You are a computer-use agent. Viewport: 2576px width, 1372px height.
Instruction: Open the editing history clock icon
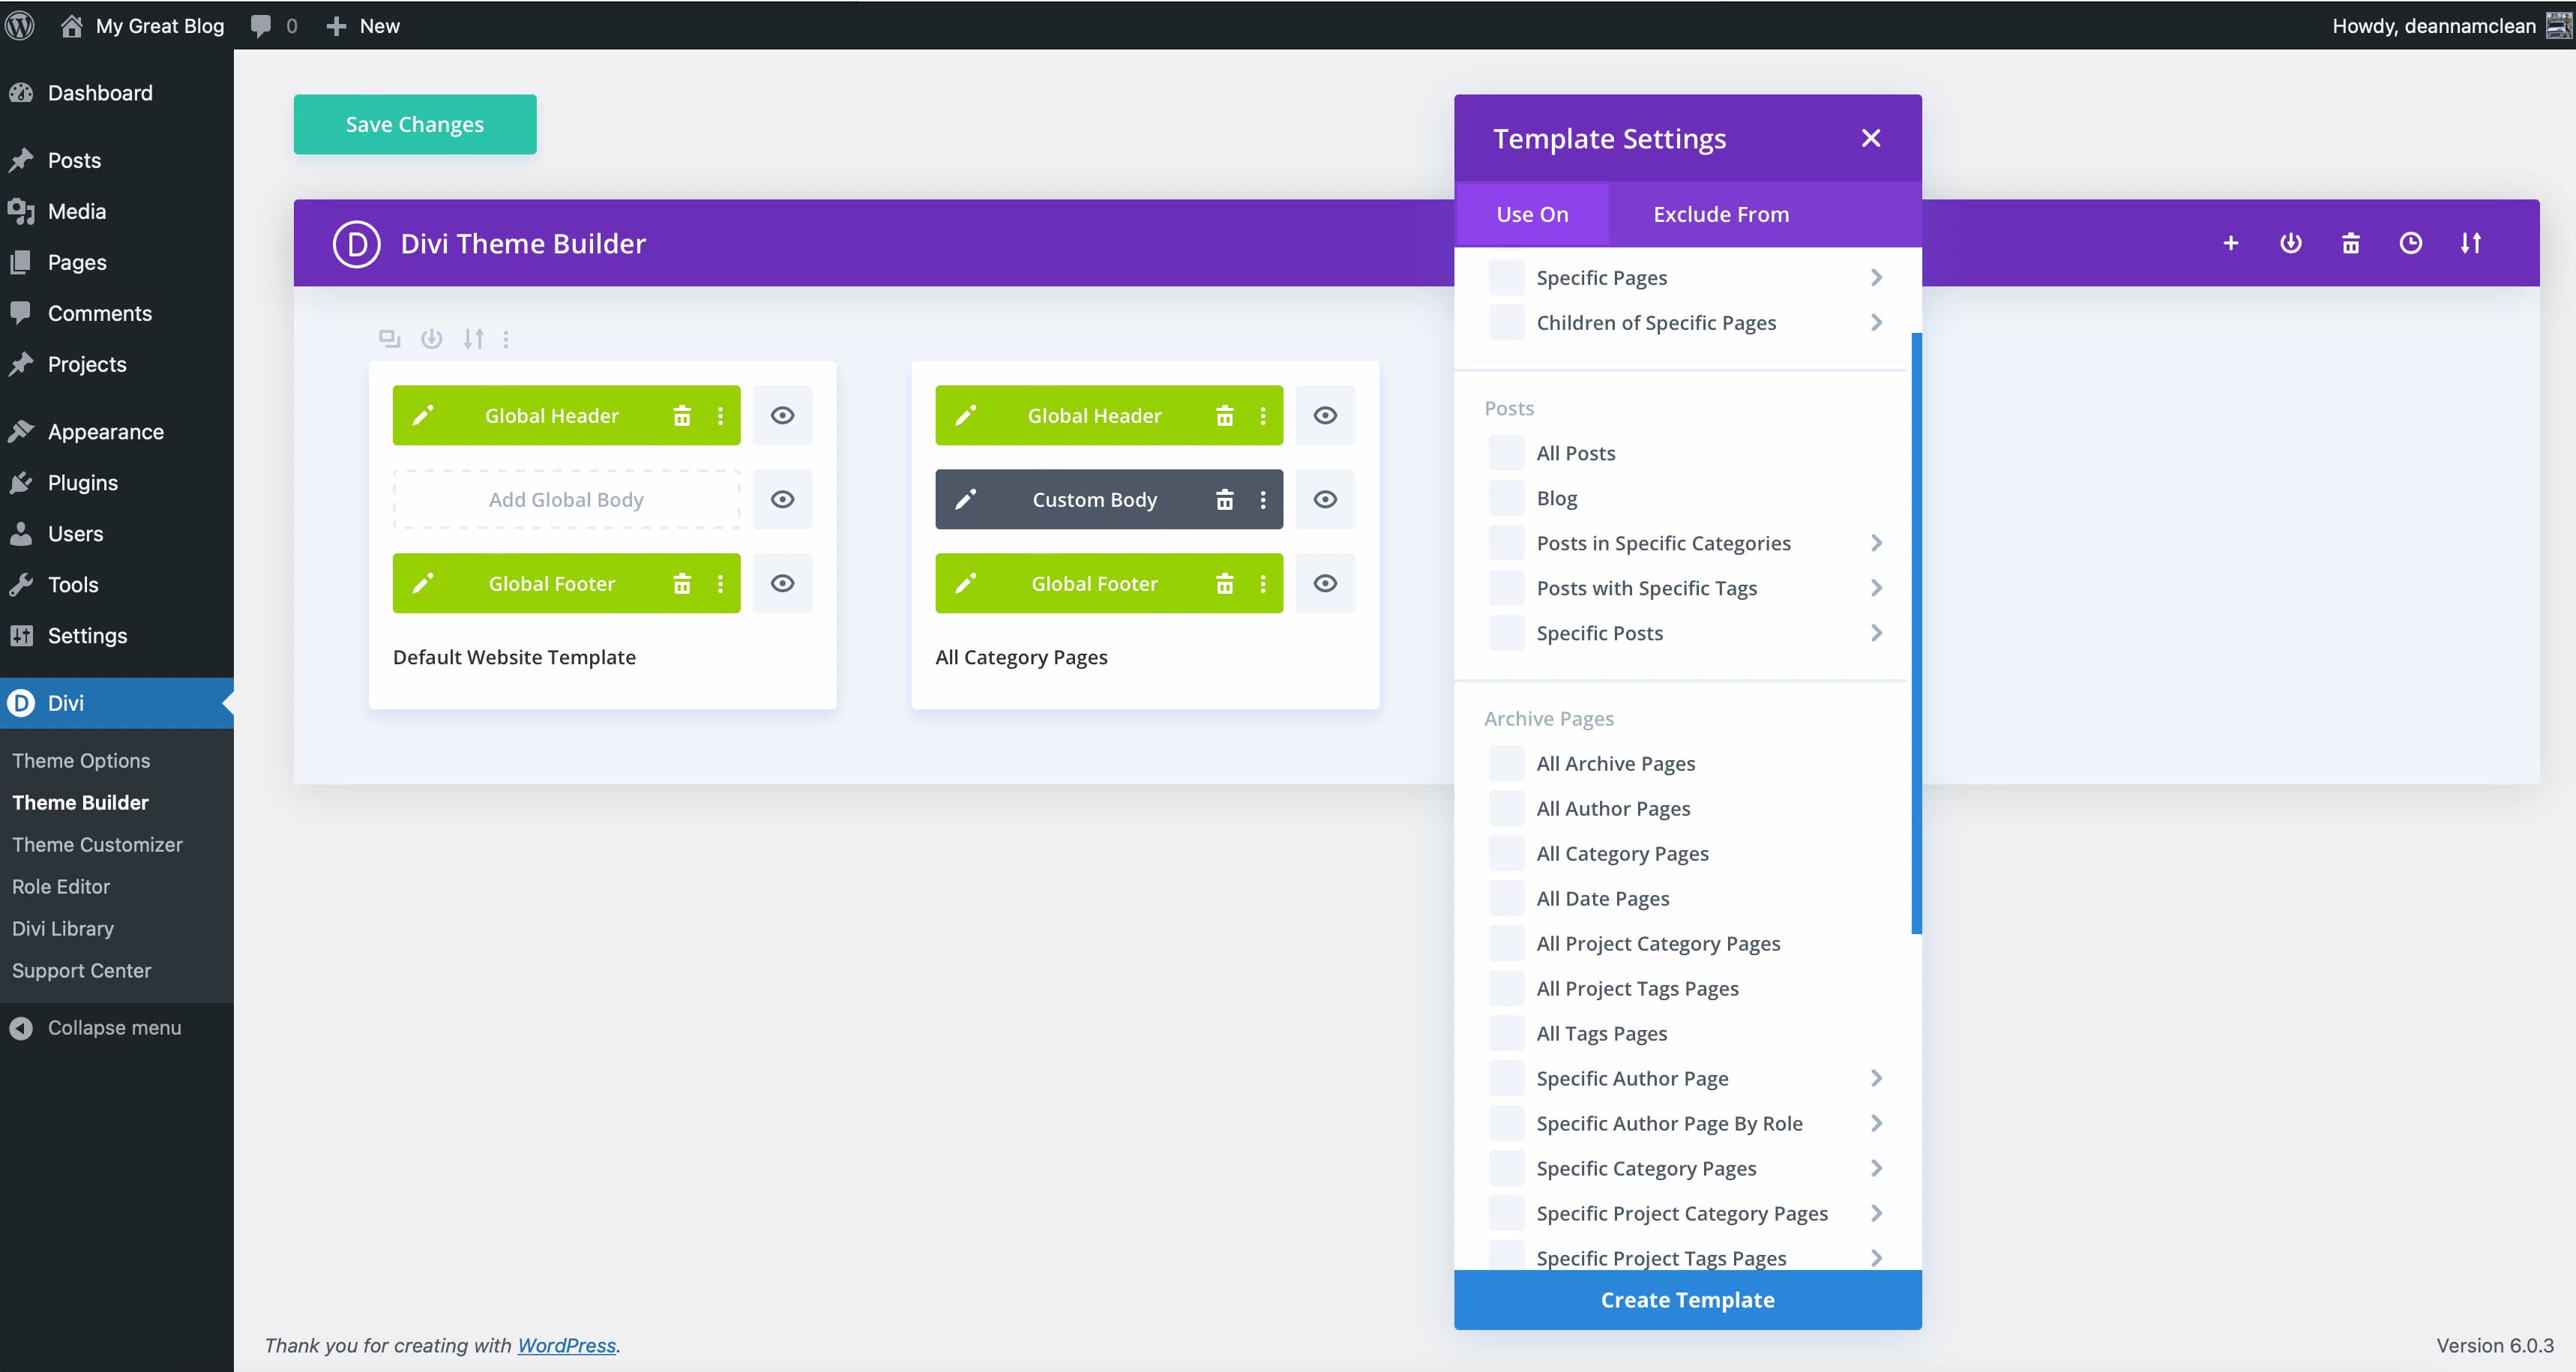pyautogui.click(x=2412, y=242)
